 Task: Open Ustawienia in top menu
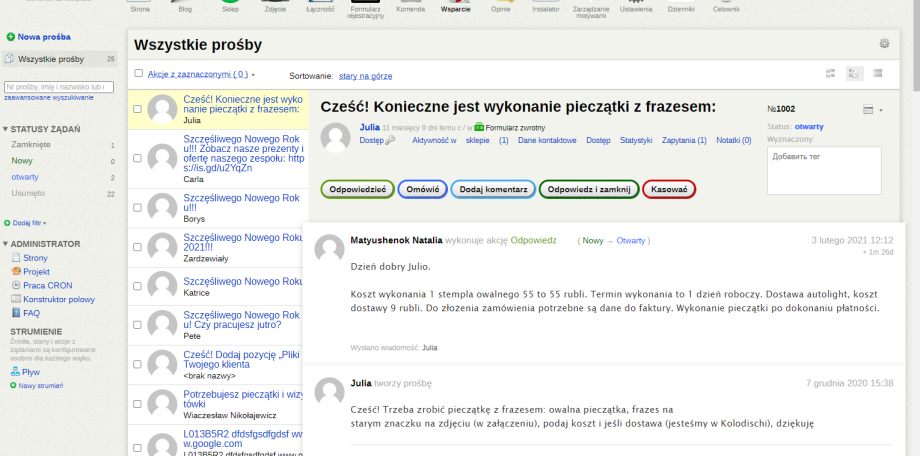pos(635,7)
